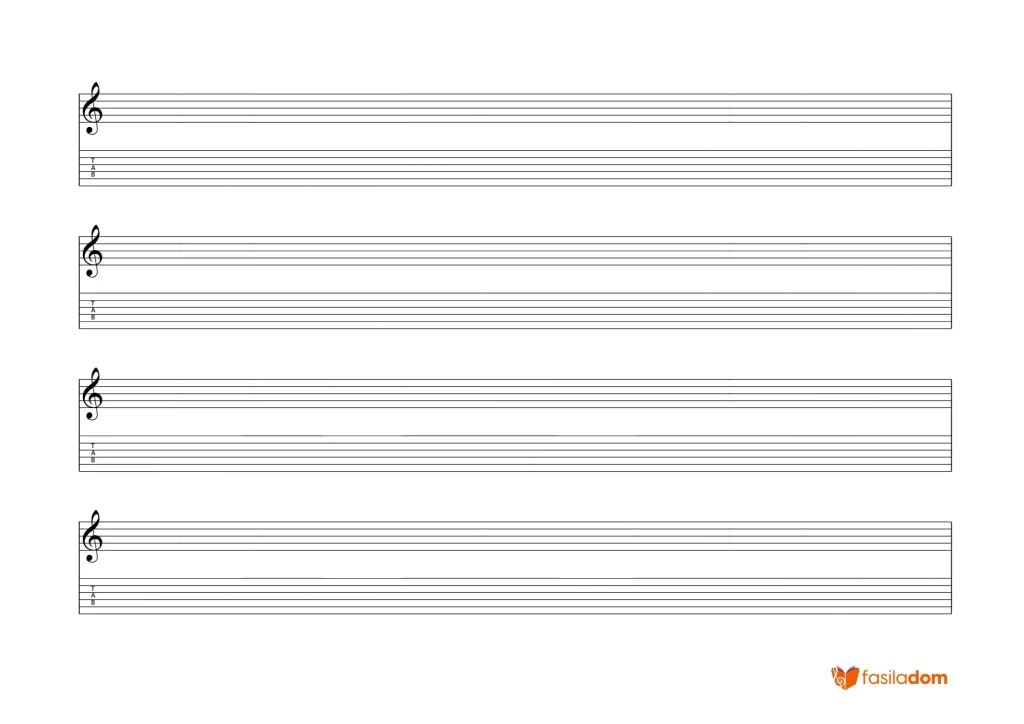Image resolution: width=1024 pixels, height=724 pixels.
Task: Select the treble clef on the third staff
Action: point(93,394)
